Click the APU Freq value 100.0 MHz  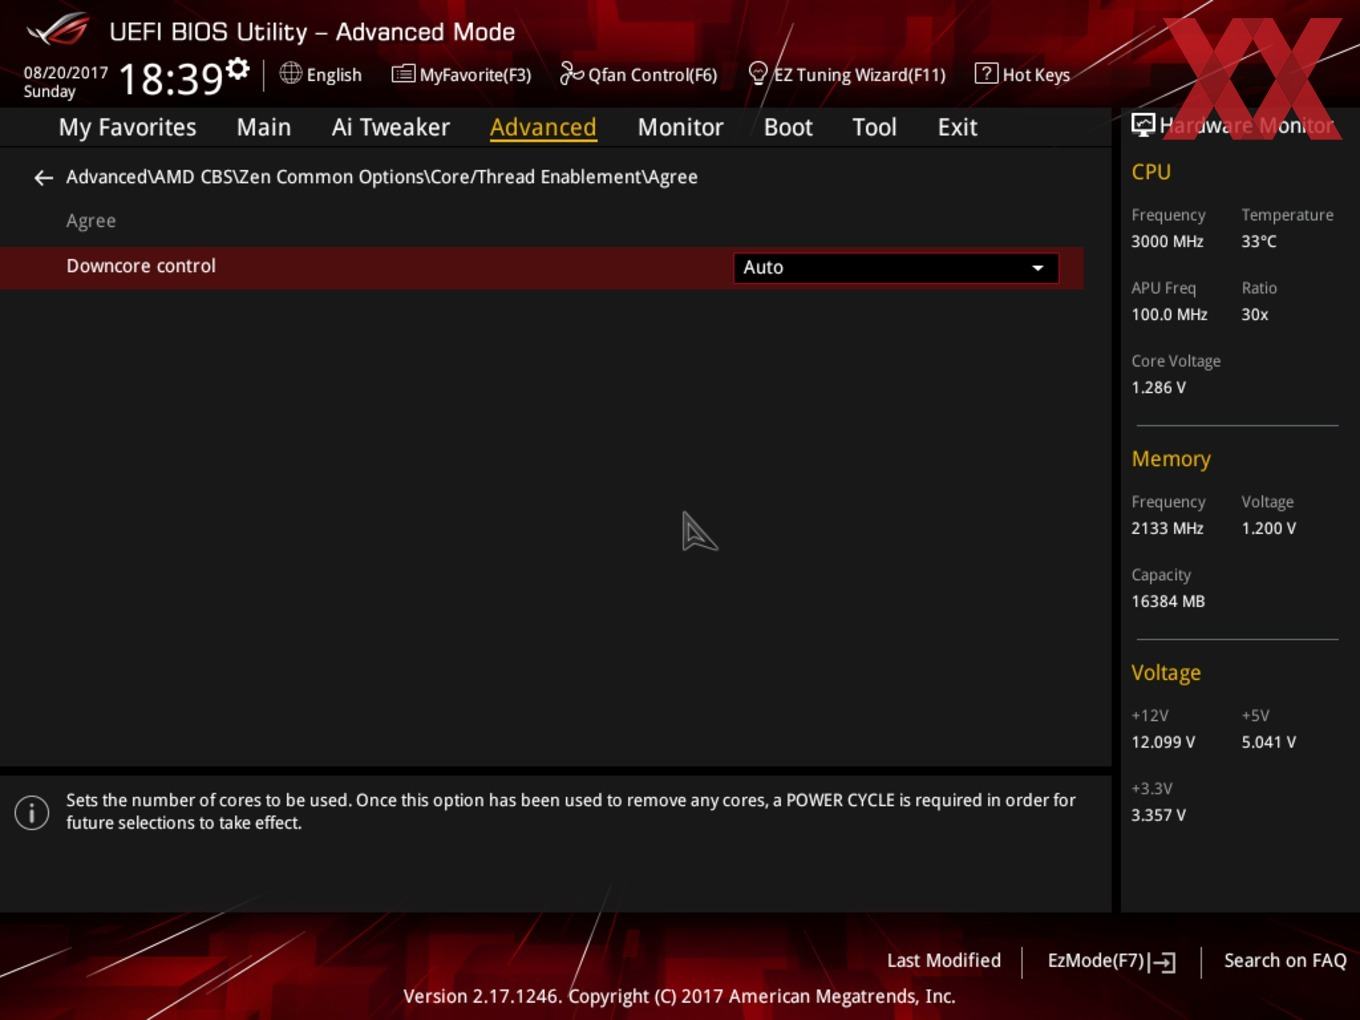[1169, 314]
